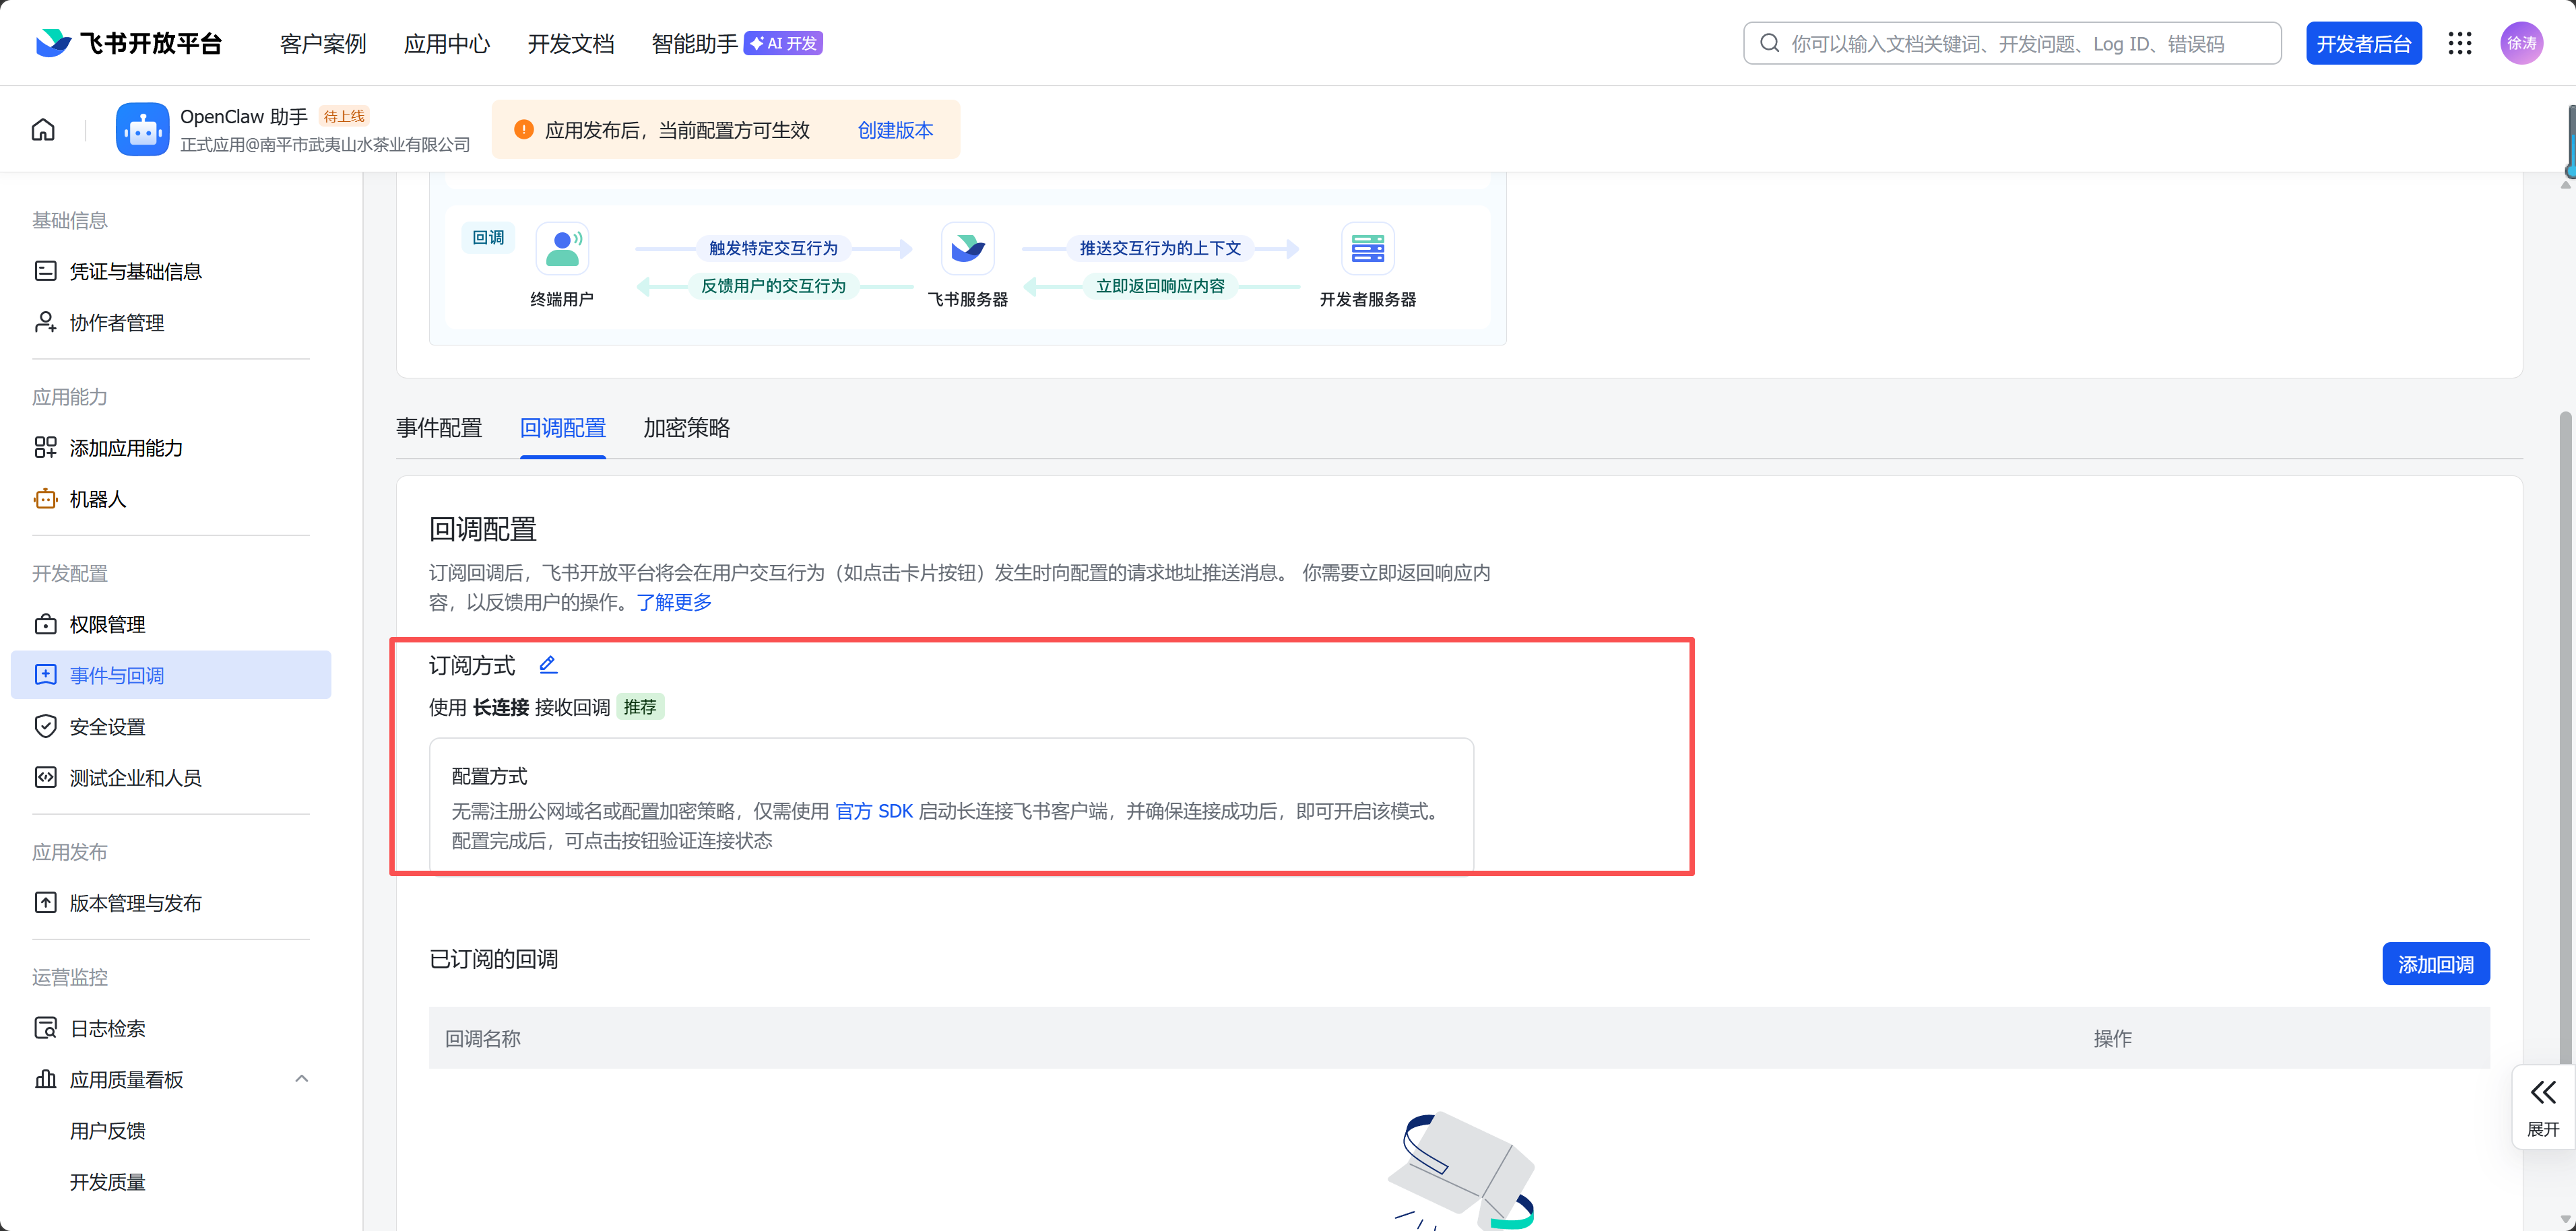Click the edit pencil beside 订阅方式
The width and height of the screenshot is (2576, 1231).
[548, 664]
